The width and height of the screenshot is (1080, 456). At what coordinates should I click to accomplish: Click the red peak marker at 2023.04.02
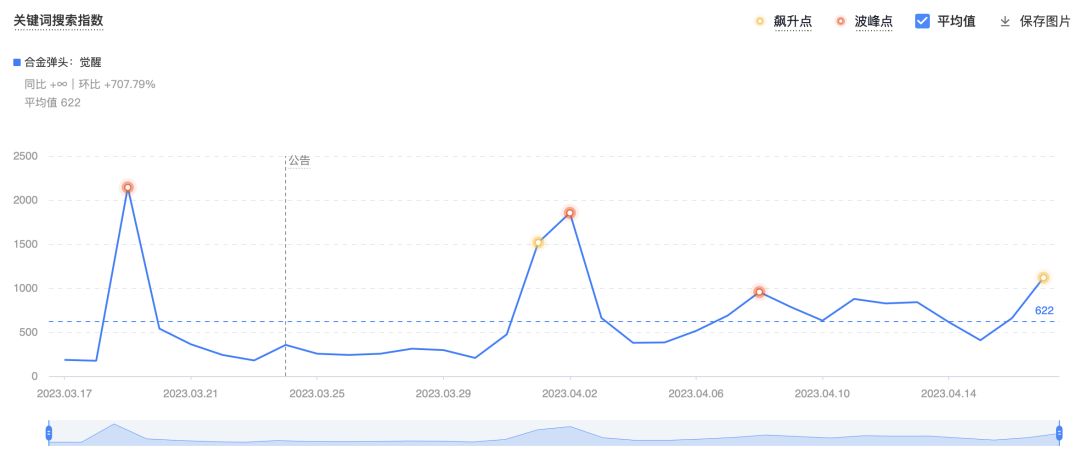pos(570,213)
